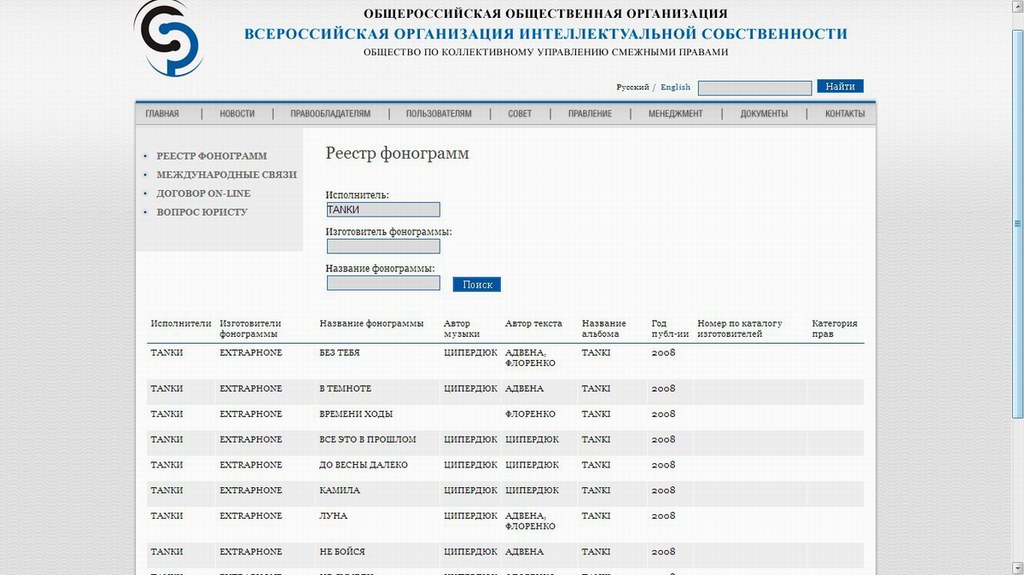Image resolution: width=1024 pixels, height=575 pixels.
Task: Select the БЕЗ ТЕБЯ phonogram title
Action: [340, 353]
